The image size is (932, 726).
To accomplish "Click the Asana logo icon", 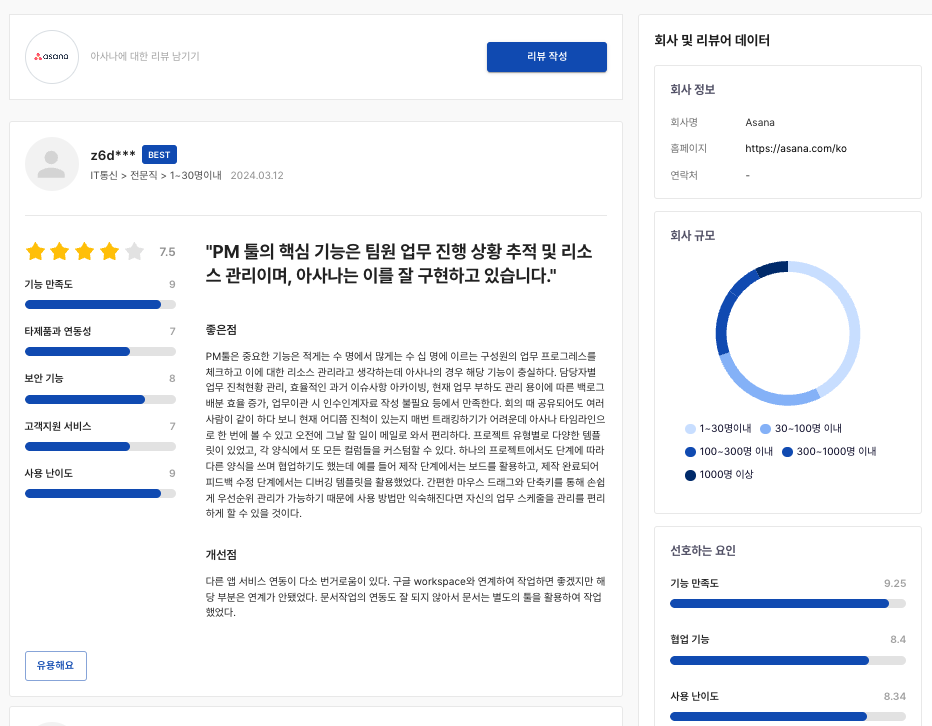I will click(x=51, y=57).
